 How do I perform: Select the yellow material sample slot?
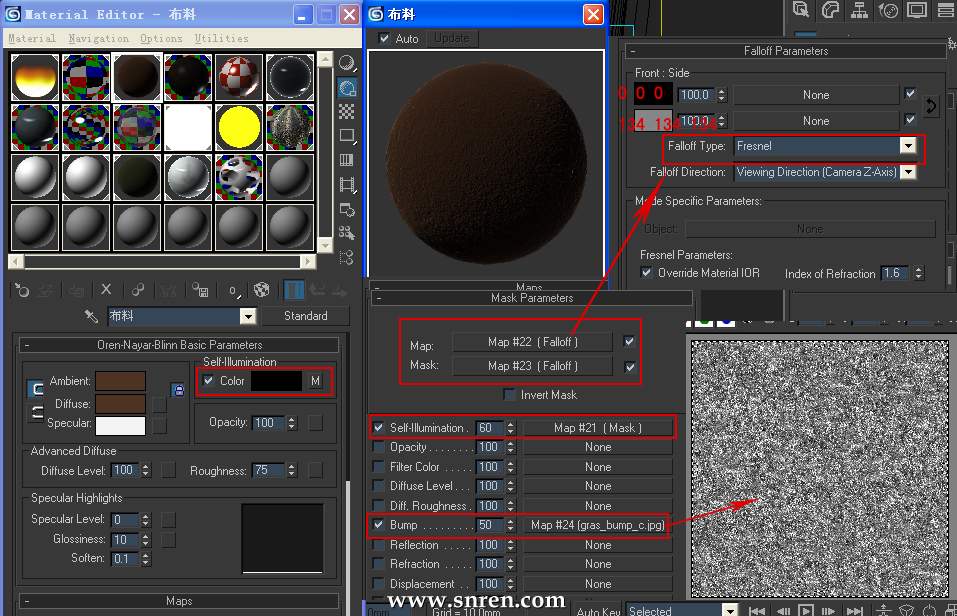coord(239,127)
